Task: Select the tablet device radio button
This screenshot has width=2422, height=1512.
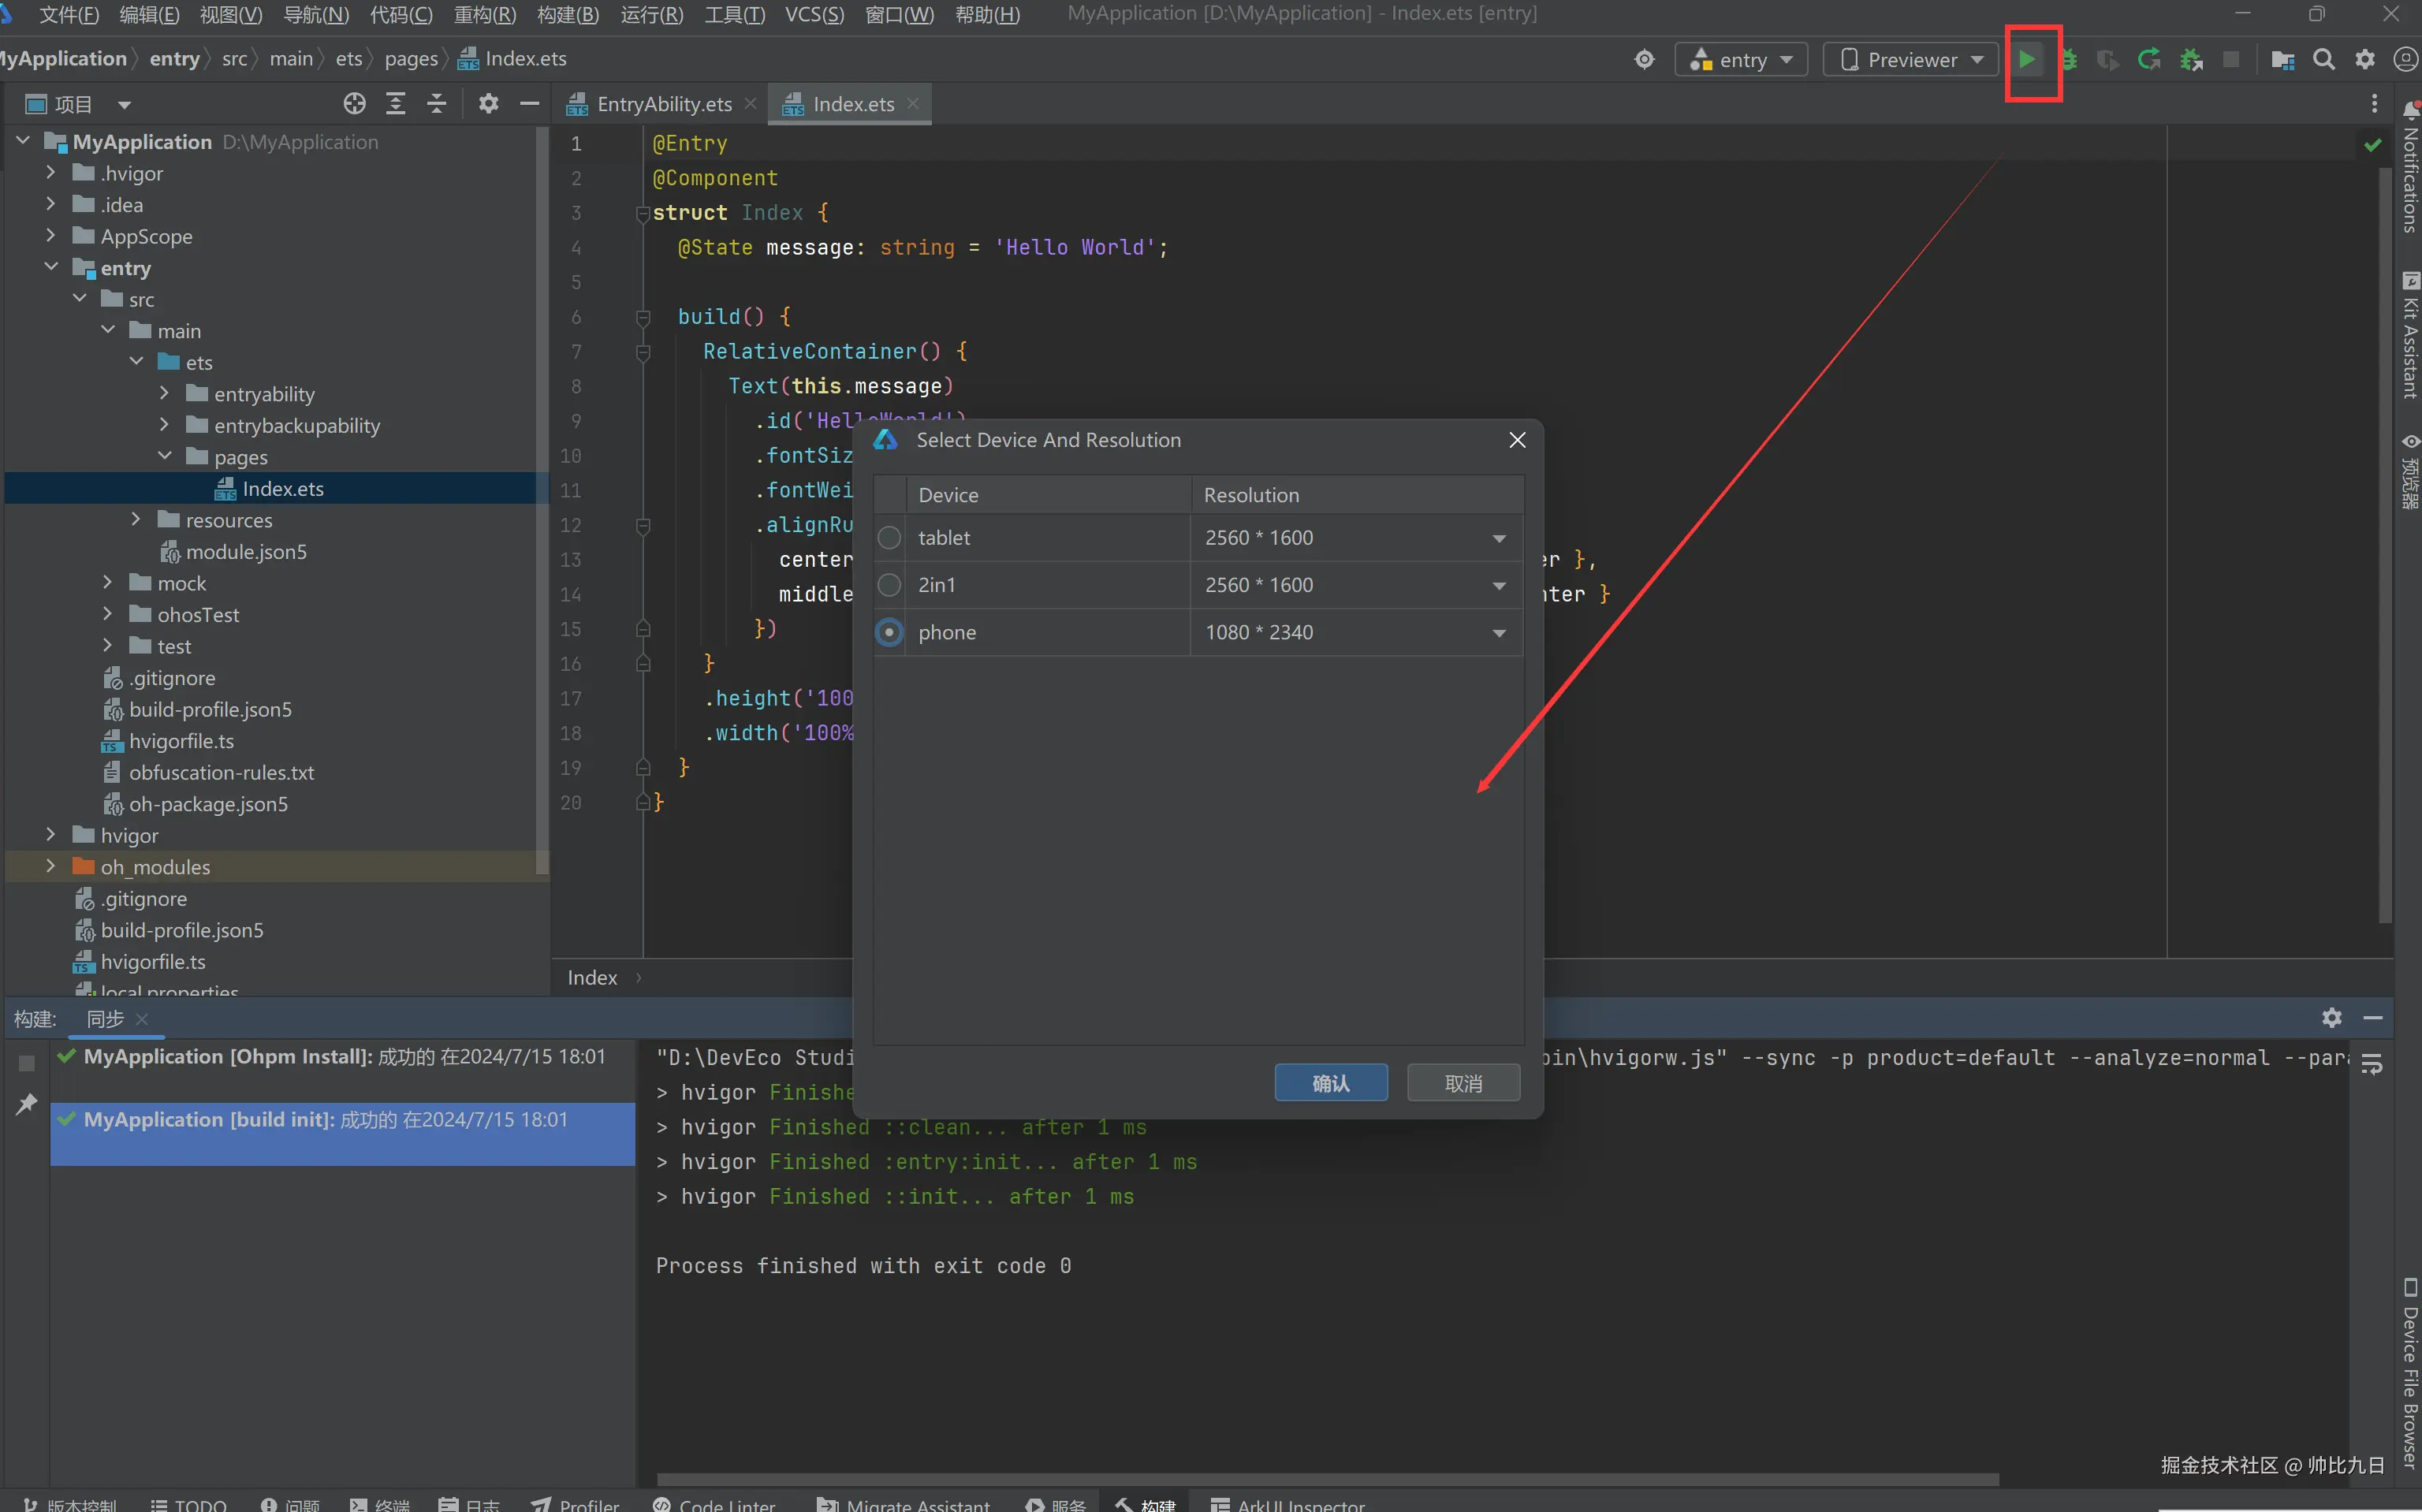Action: point(889,538)
